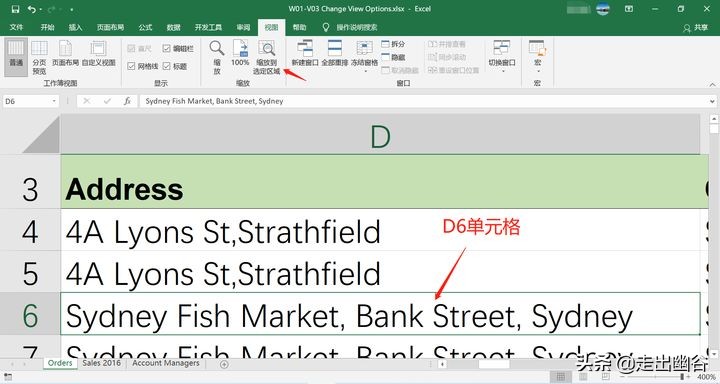Open the Account Managers sheet tab
The image size is (720, 384).
(166, 363)
